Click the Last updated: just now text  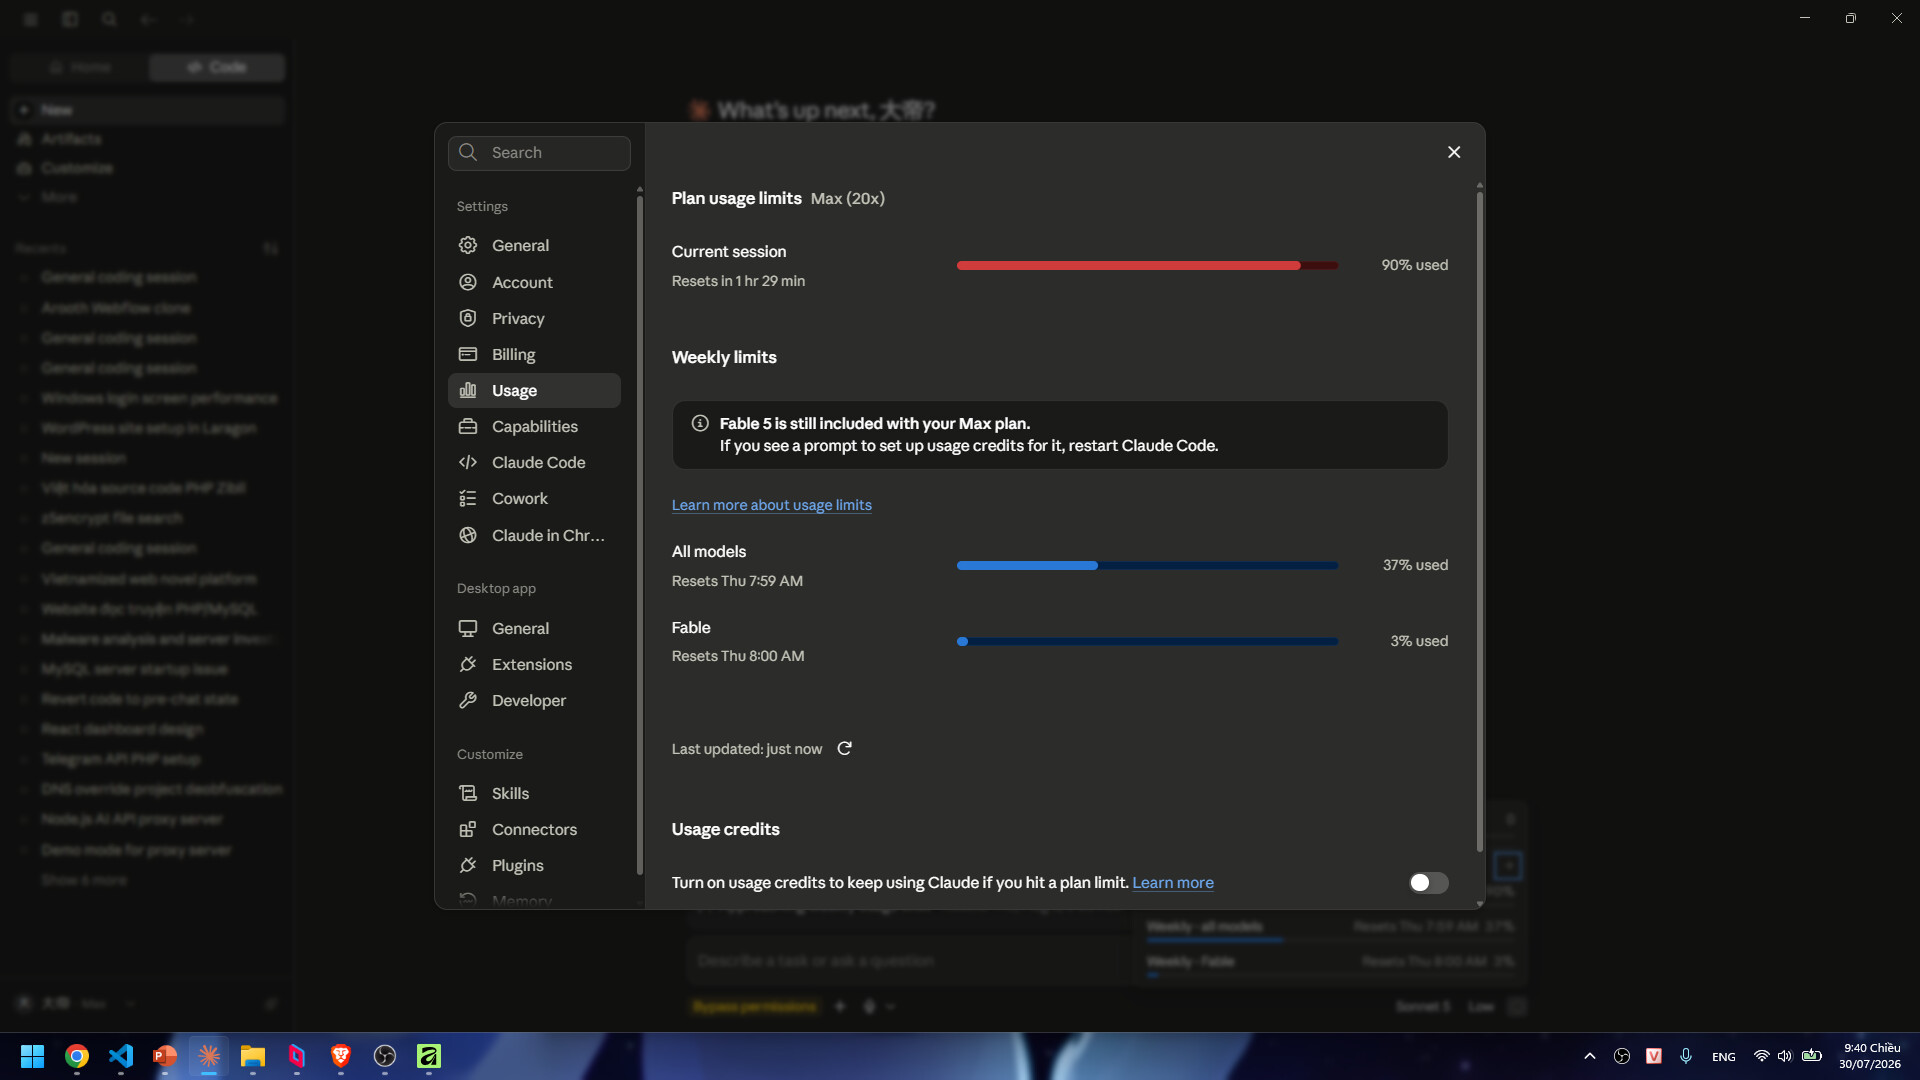click(747, 749)
